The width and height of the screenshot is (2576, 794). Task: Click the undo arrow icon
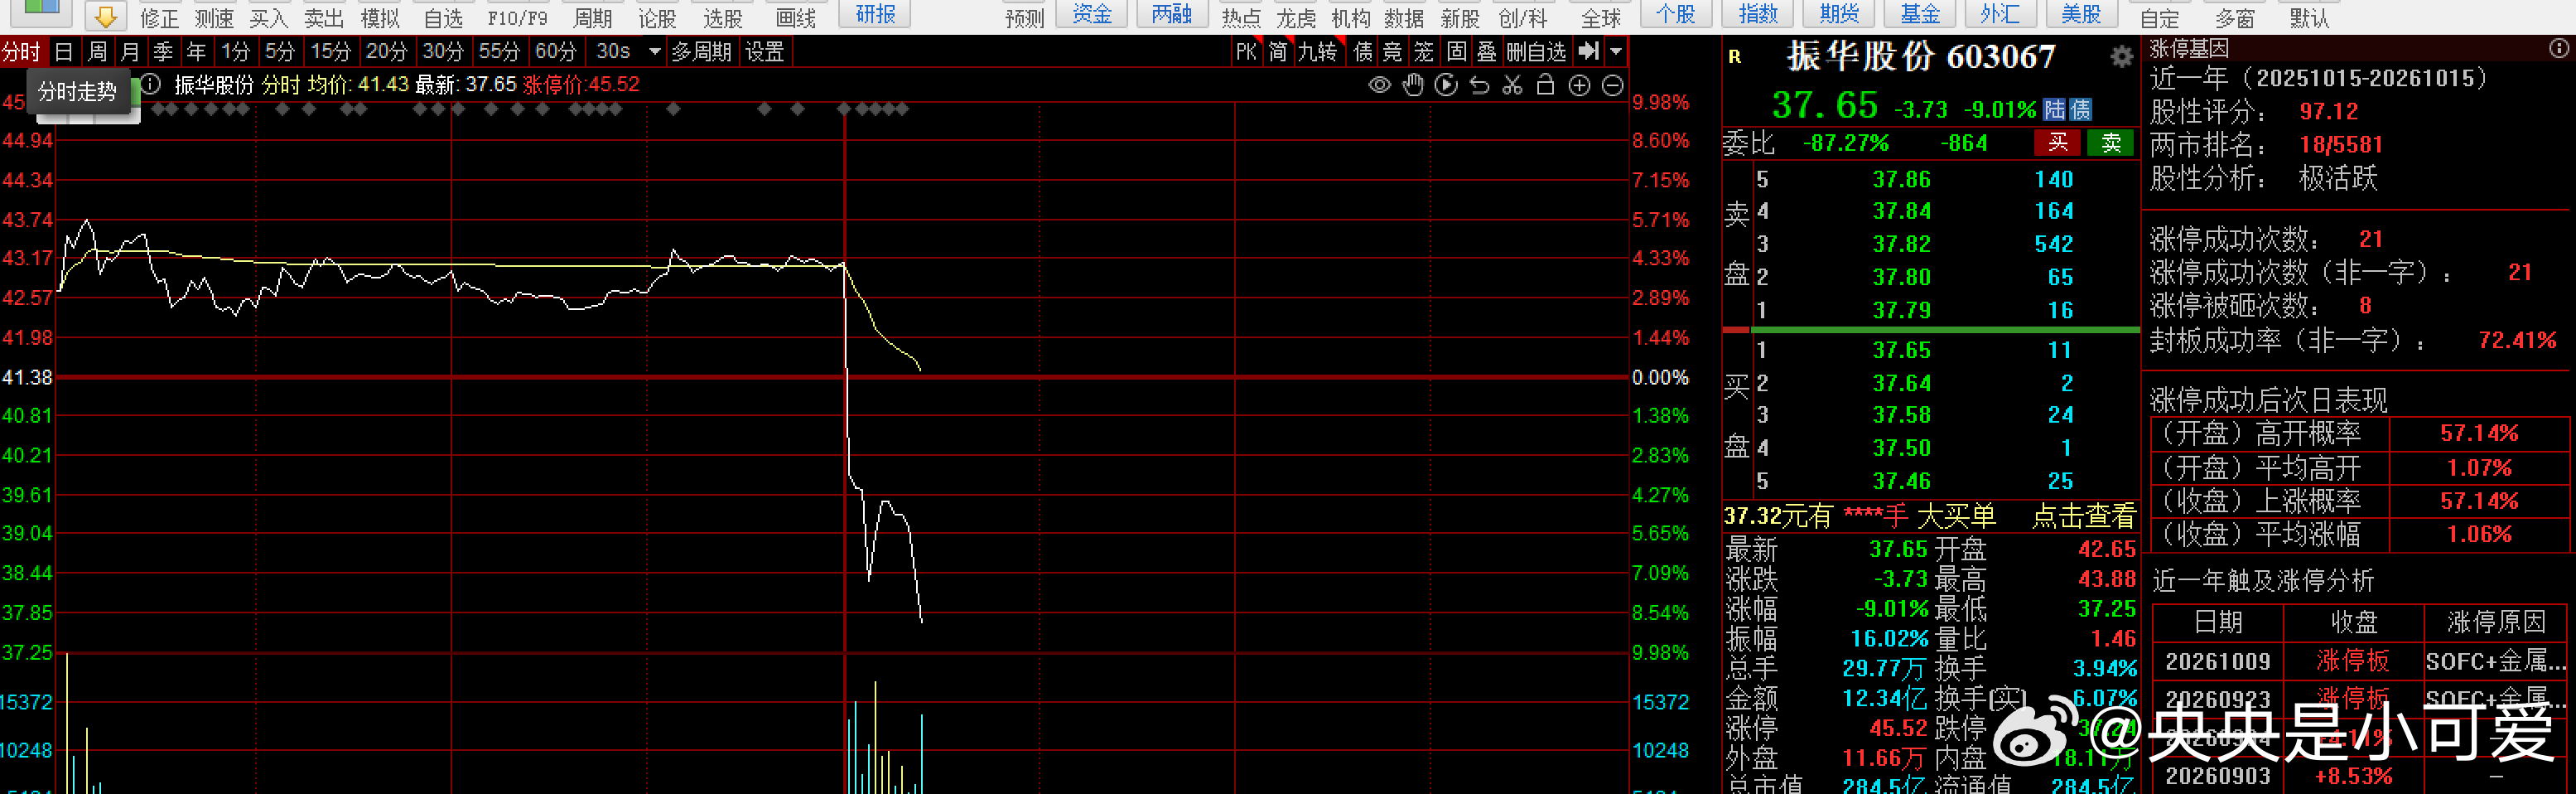click(x=1479, y=85)
